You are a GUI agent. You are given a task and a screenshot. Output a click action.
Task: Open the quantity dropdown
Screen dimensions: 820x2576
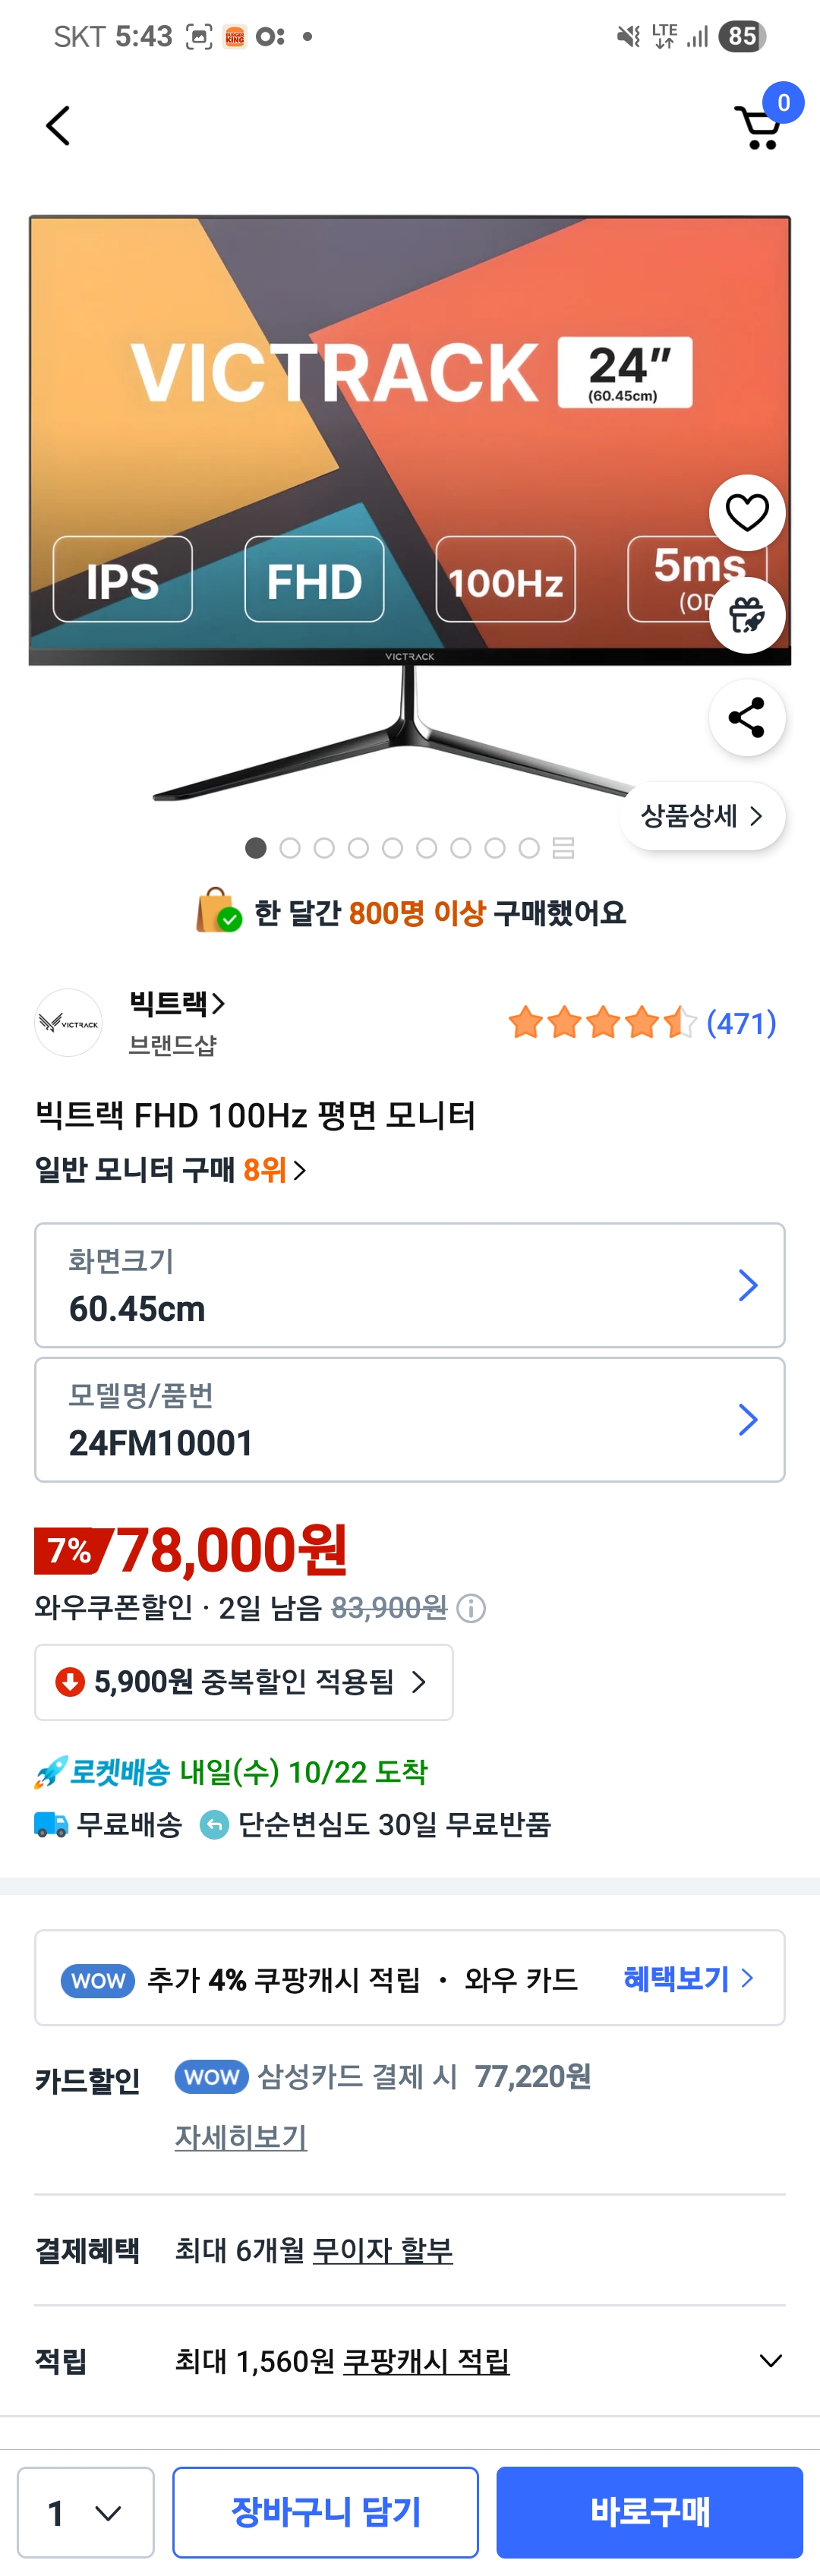tap(86, 2512)
